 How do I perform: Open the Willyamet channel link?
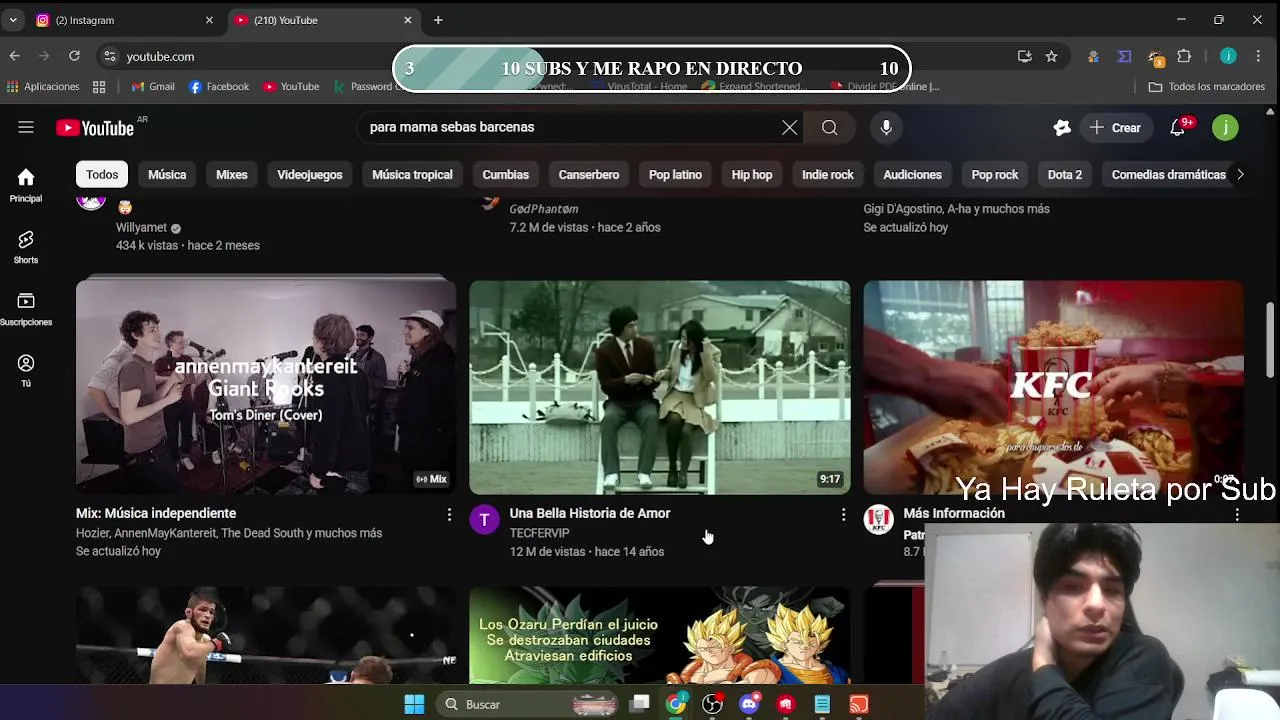pyautogui.click(x=141, y=227)
